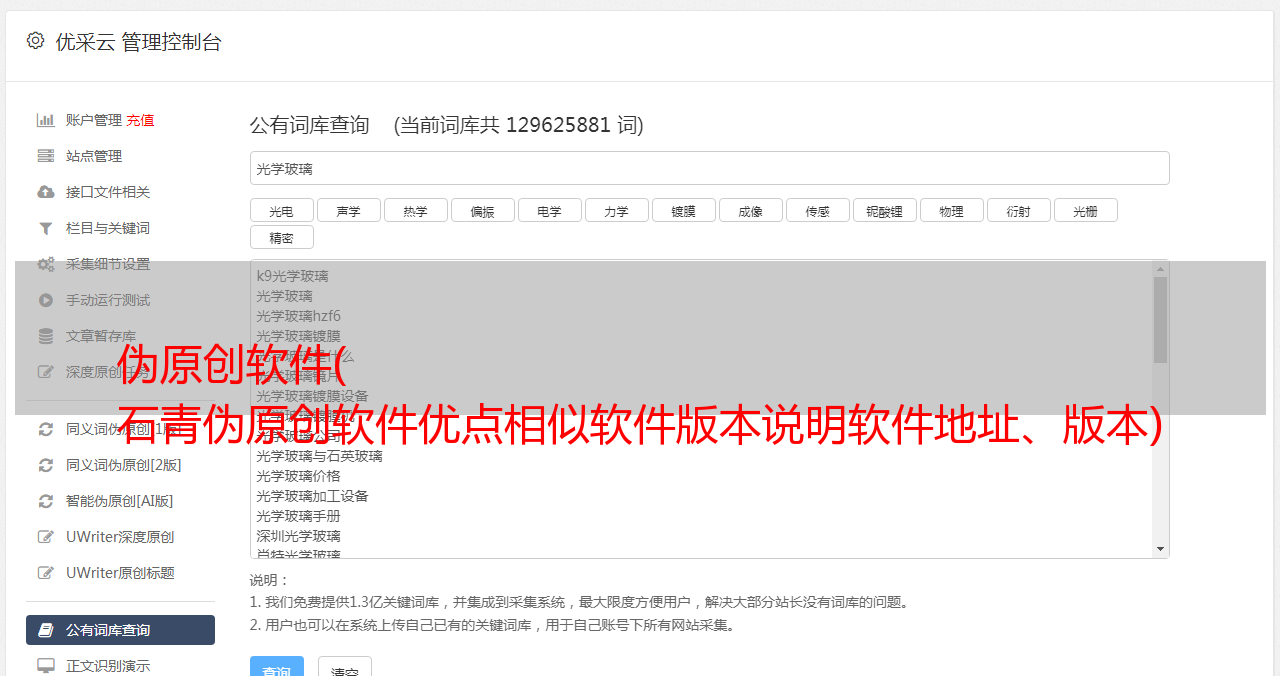Click the refresh icon for 智能伪原创[AI版]
Viewport: 1280px width, 676px height.
coord(46,501)
